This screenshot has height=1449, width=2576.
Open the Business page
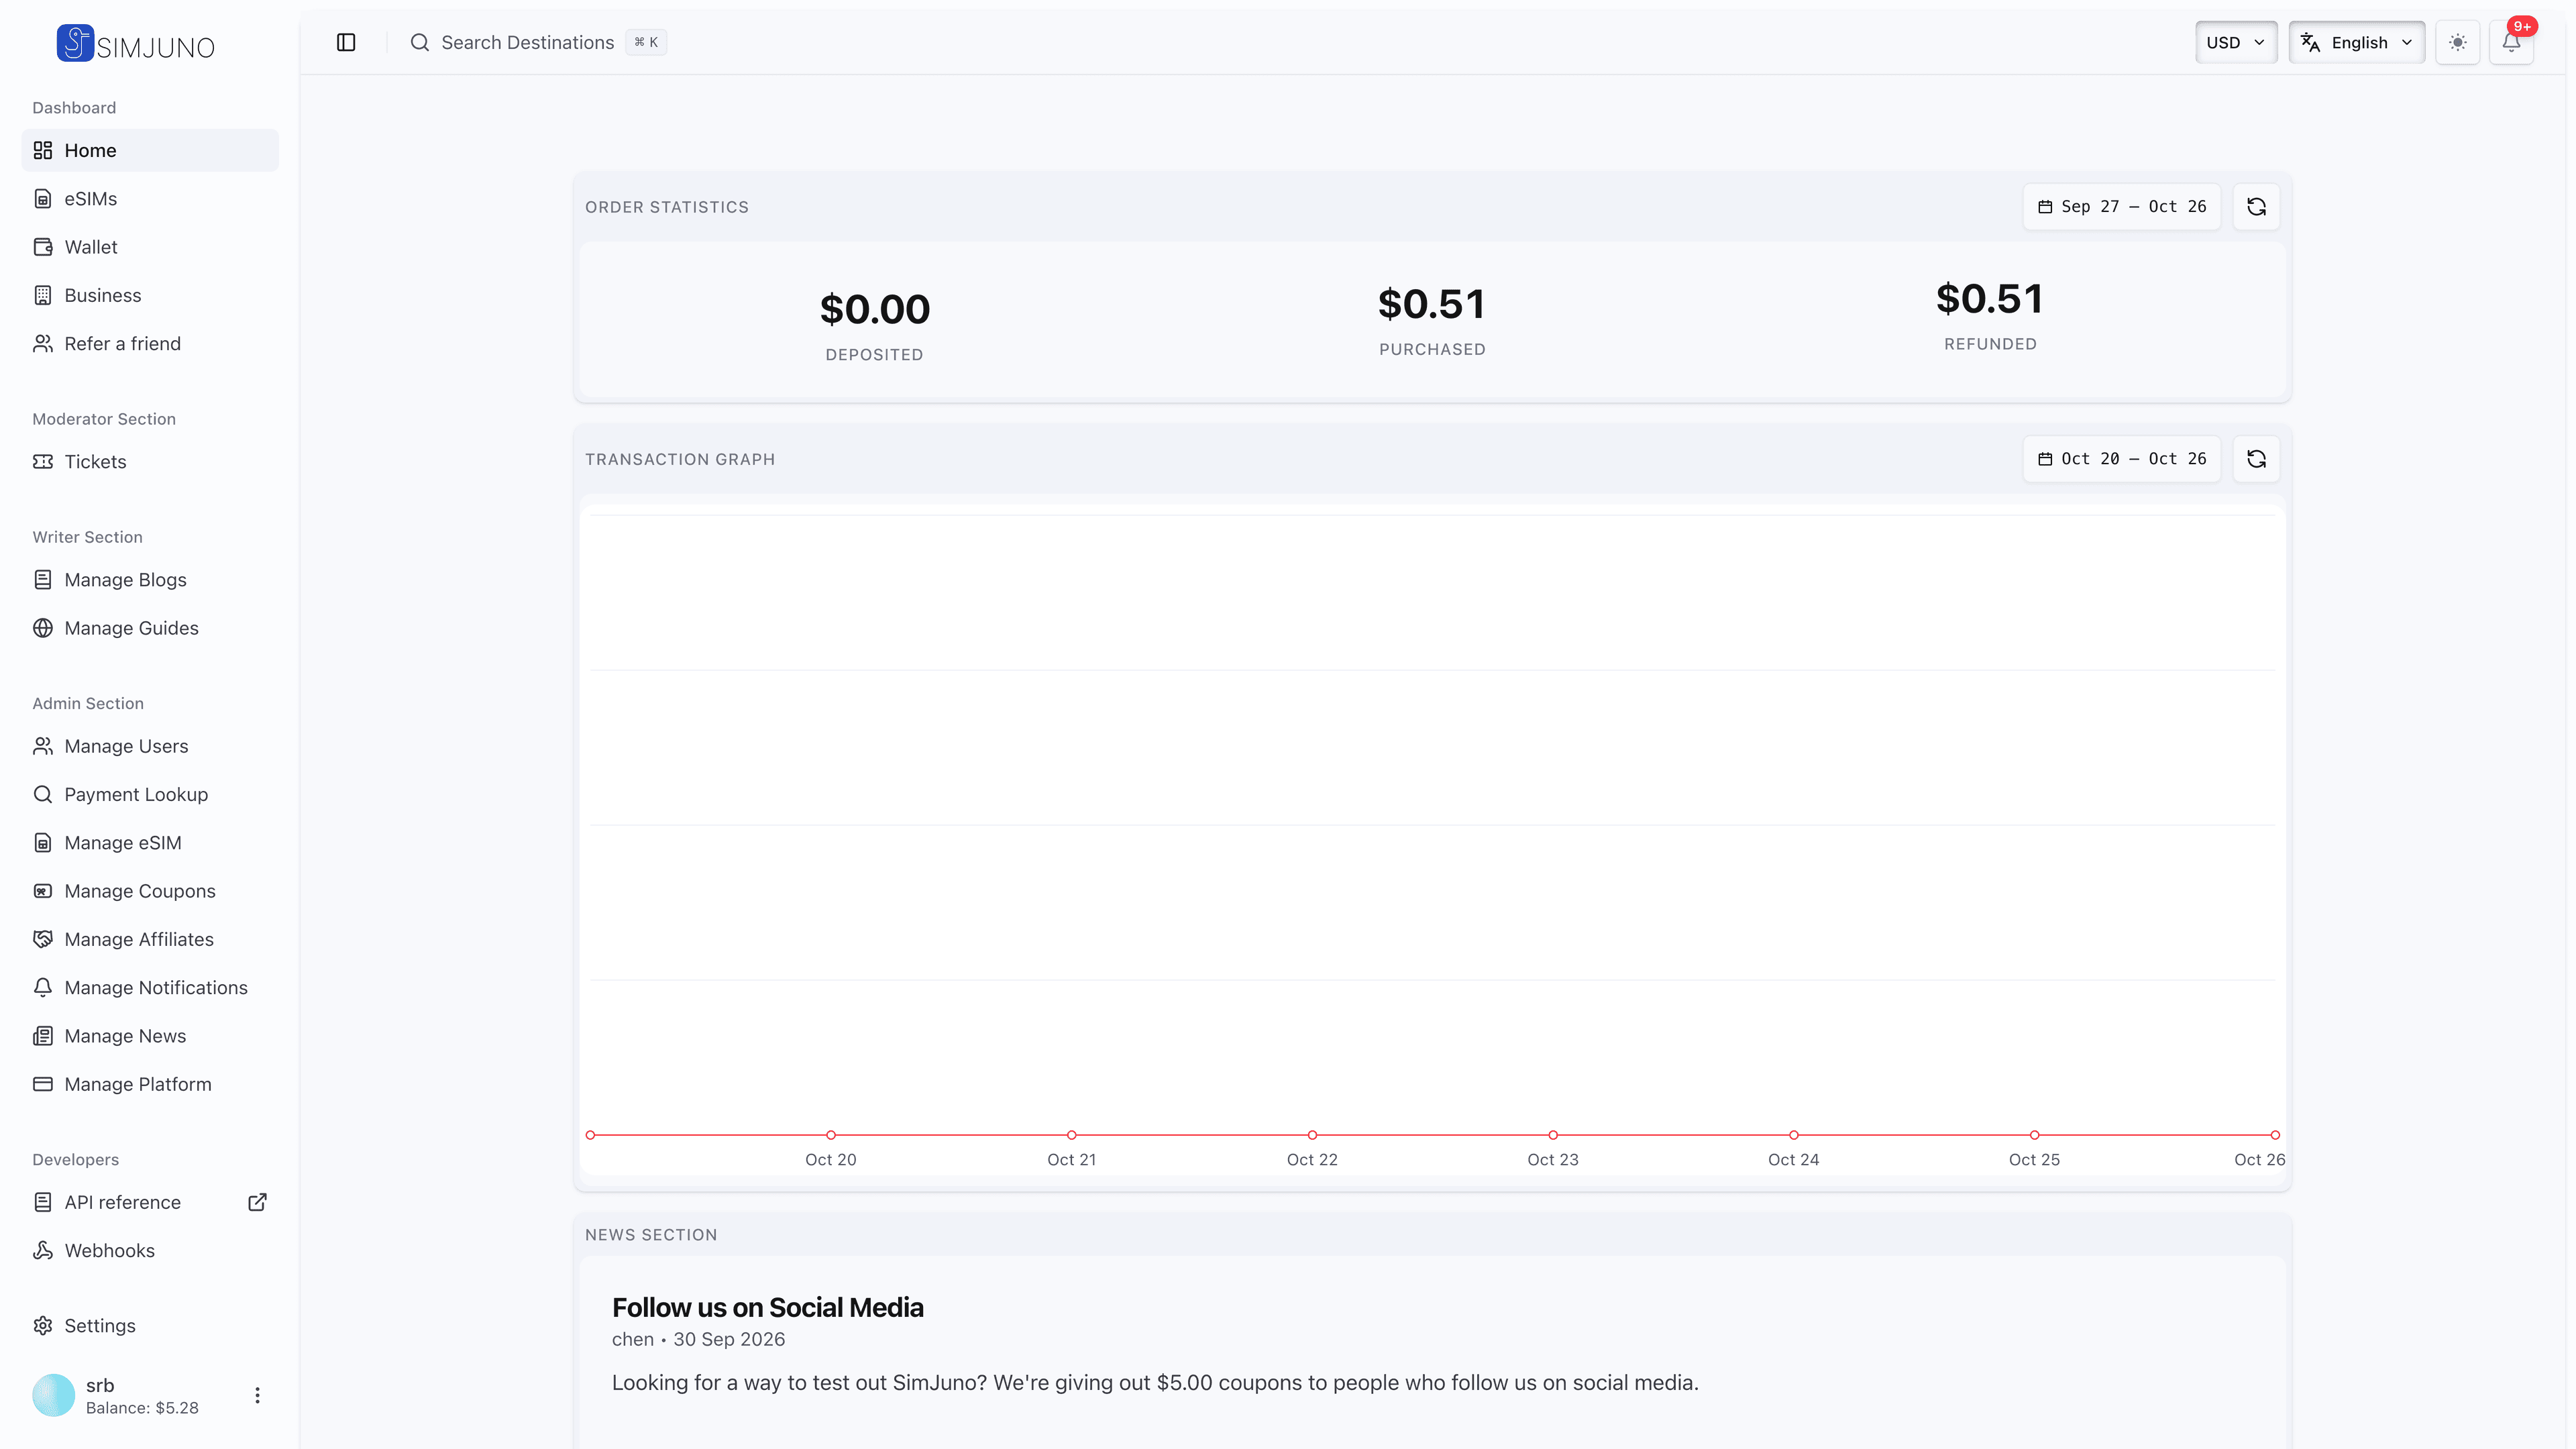tap(150, 295)
